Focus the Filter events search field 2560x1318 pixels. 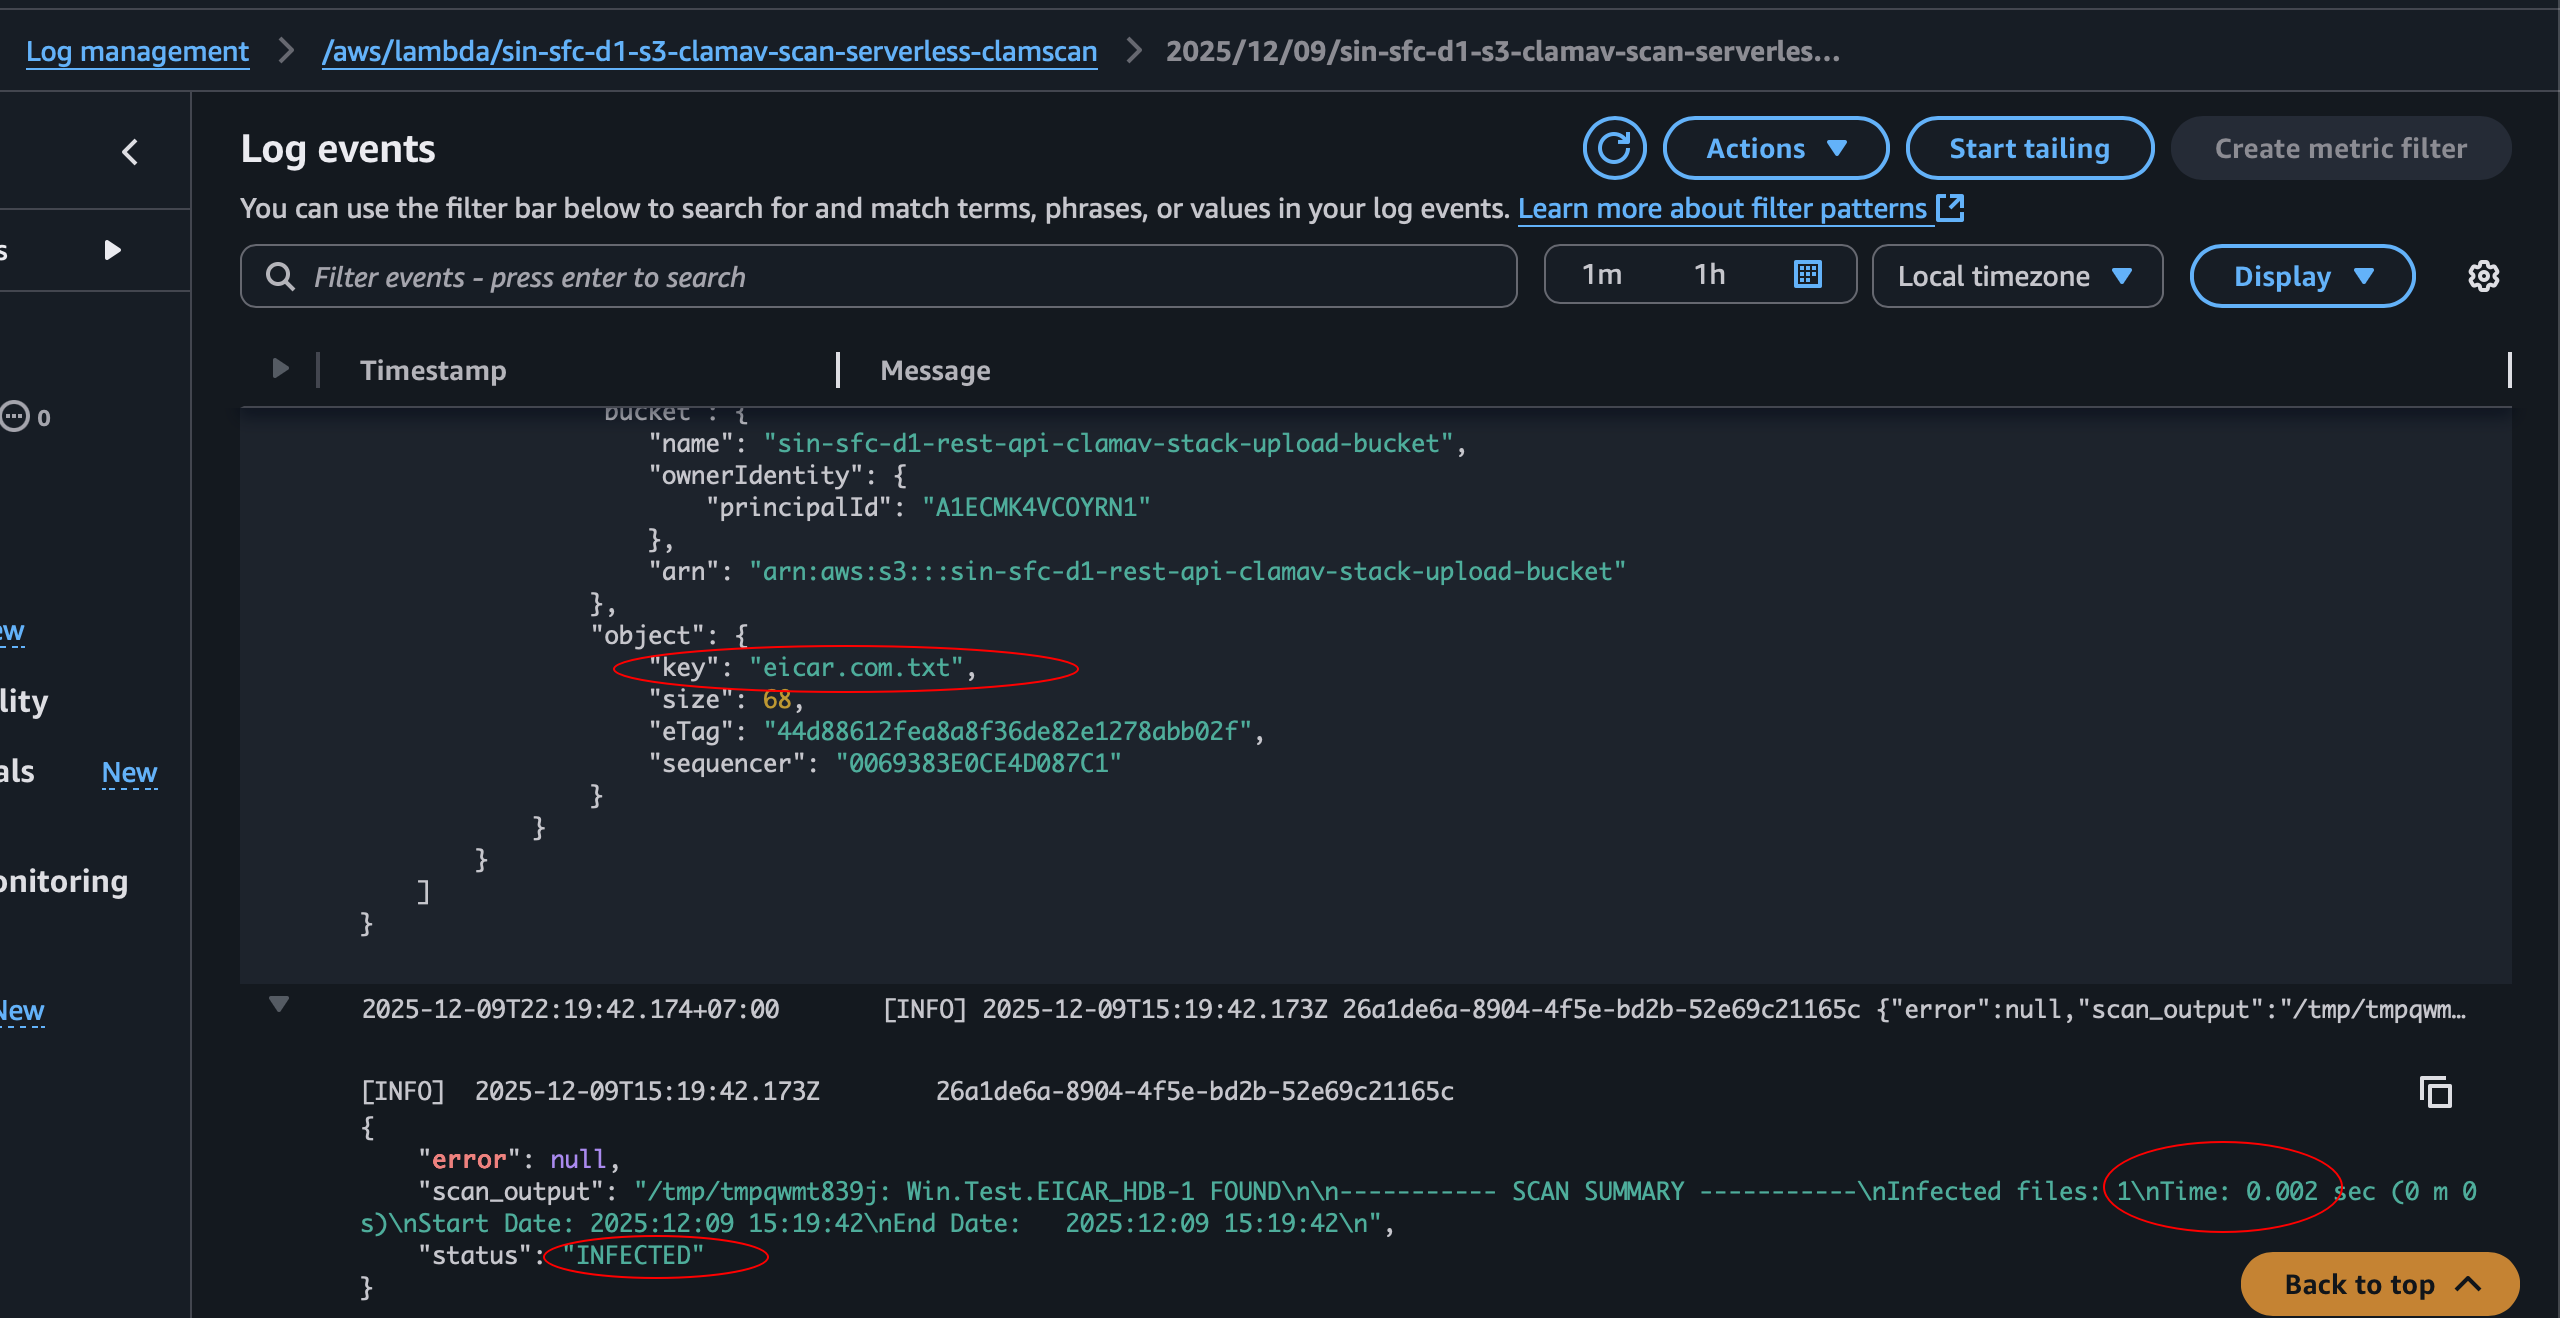[x=879, y=276]
